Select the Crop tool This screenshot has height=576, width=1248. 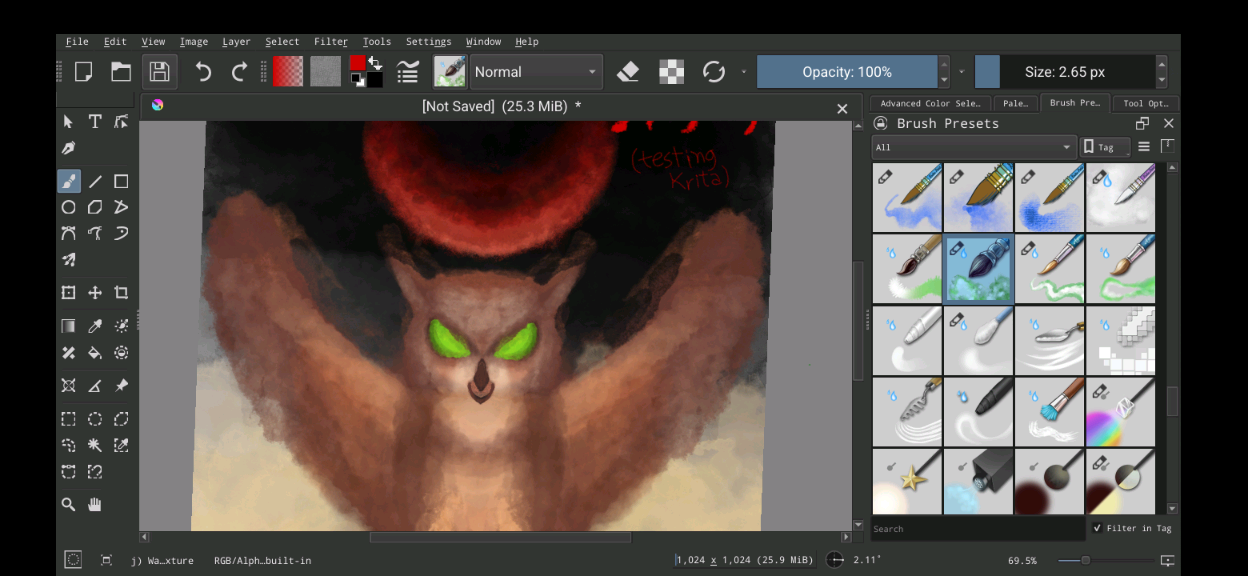point(121,293)
